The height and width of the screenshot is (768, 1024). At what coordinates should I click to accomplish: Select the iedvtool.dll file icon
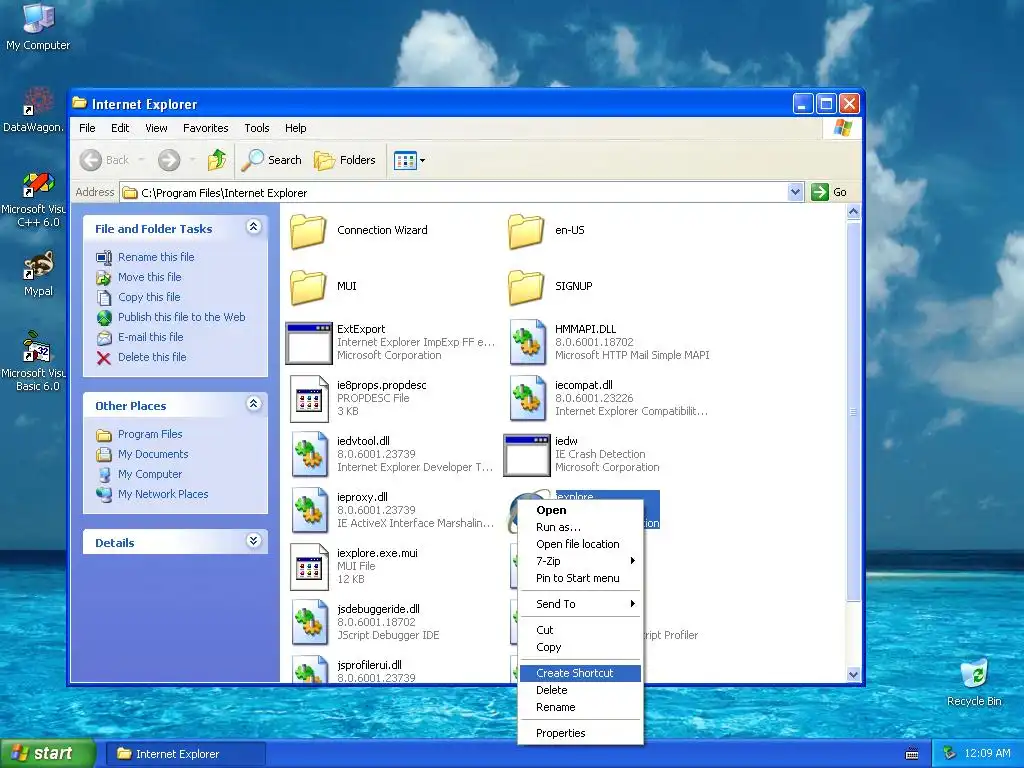click(x=310, y=455)
